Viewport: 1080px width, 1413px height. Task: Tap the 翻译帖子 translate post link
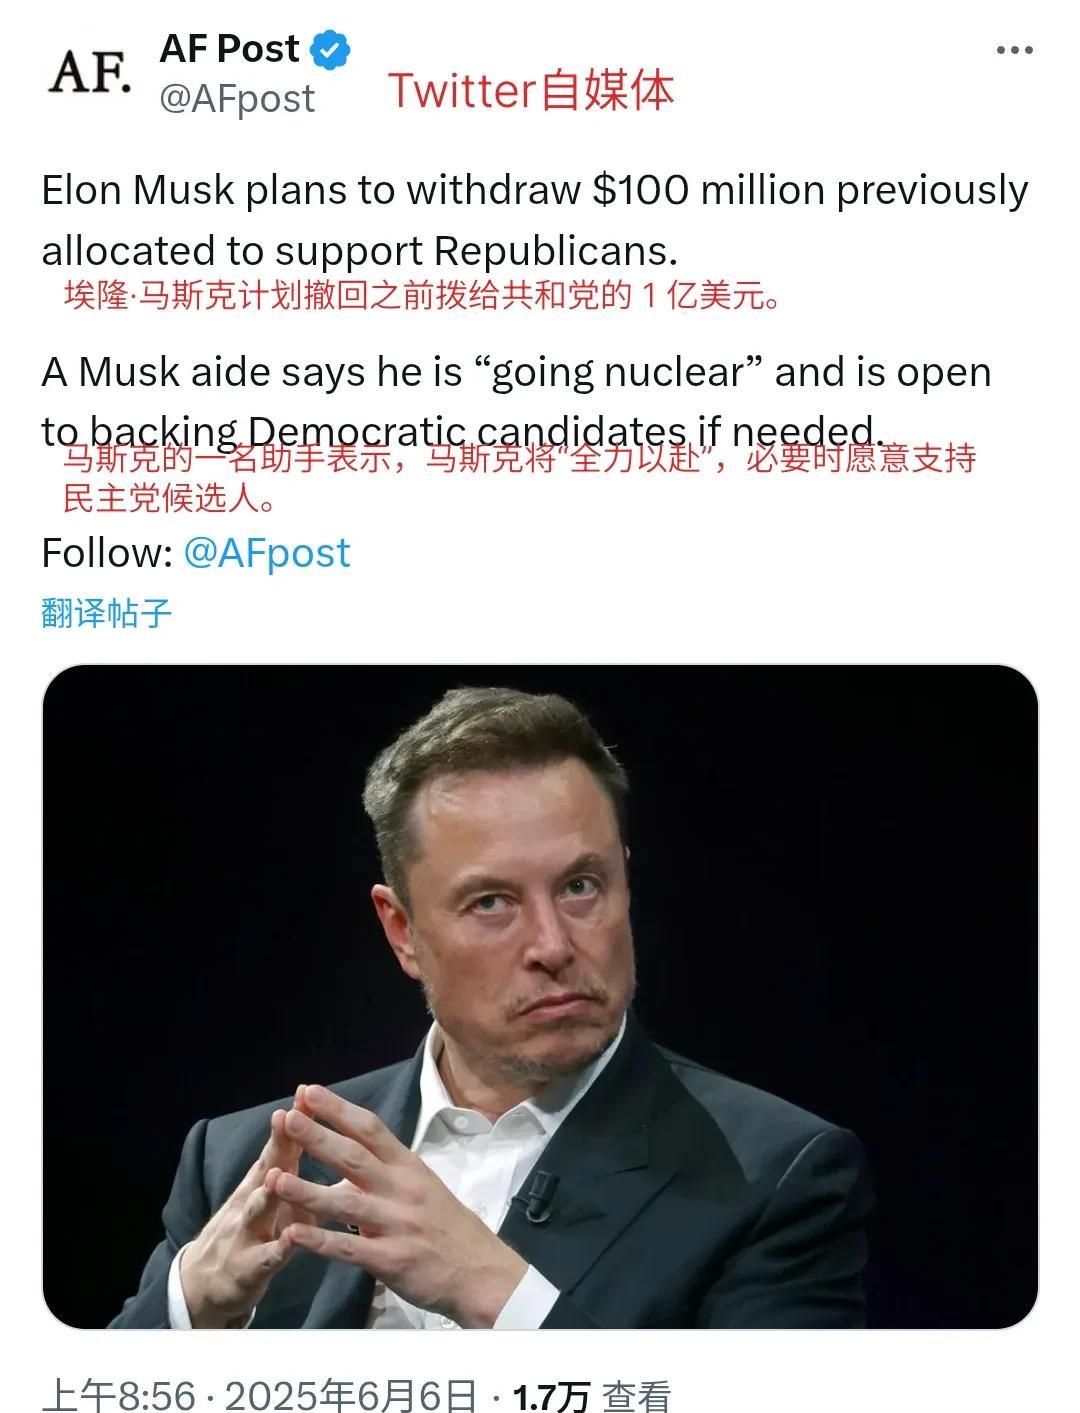pyautogui.click(x=107, y=612)
